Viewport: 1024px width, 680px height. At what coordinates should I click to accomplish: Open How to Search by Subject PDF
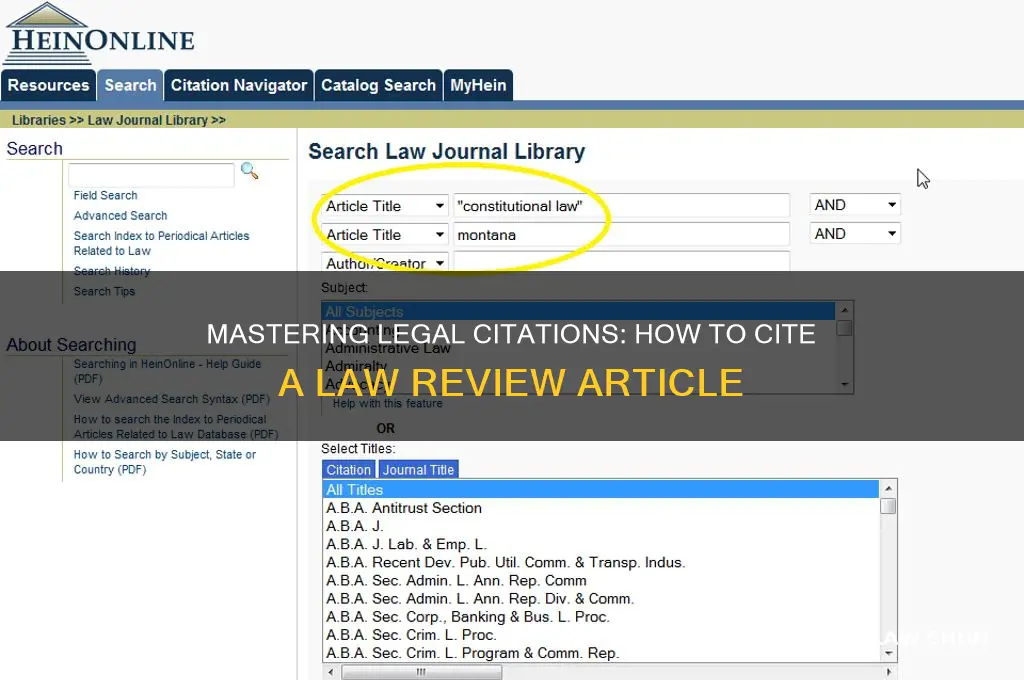pyautogui.click(x=165, y=462)
